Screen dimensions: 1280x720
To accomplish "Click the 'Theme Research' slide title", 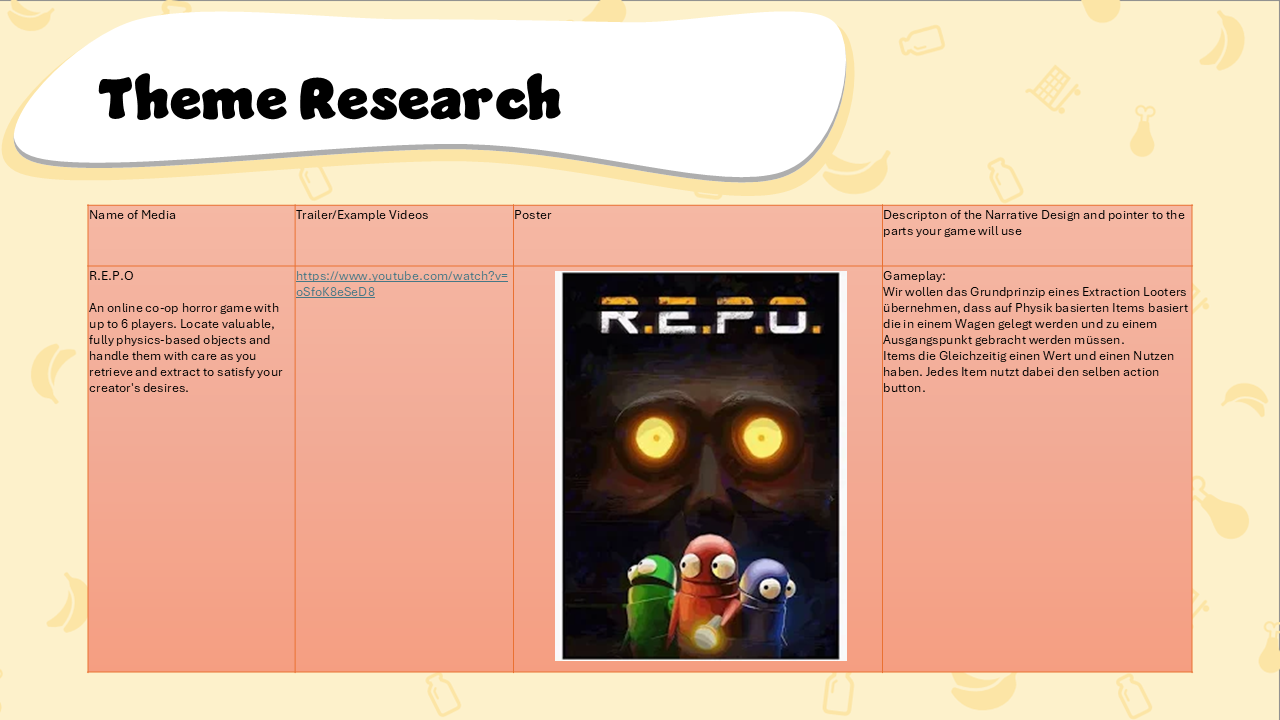I will click(x=330, y=99).
